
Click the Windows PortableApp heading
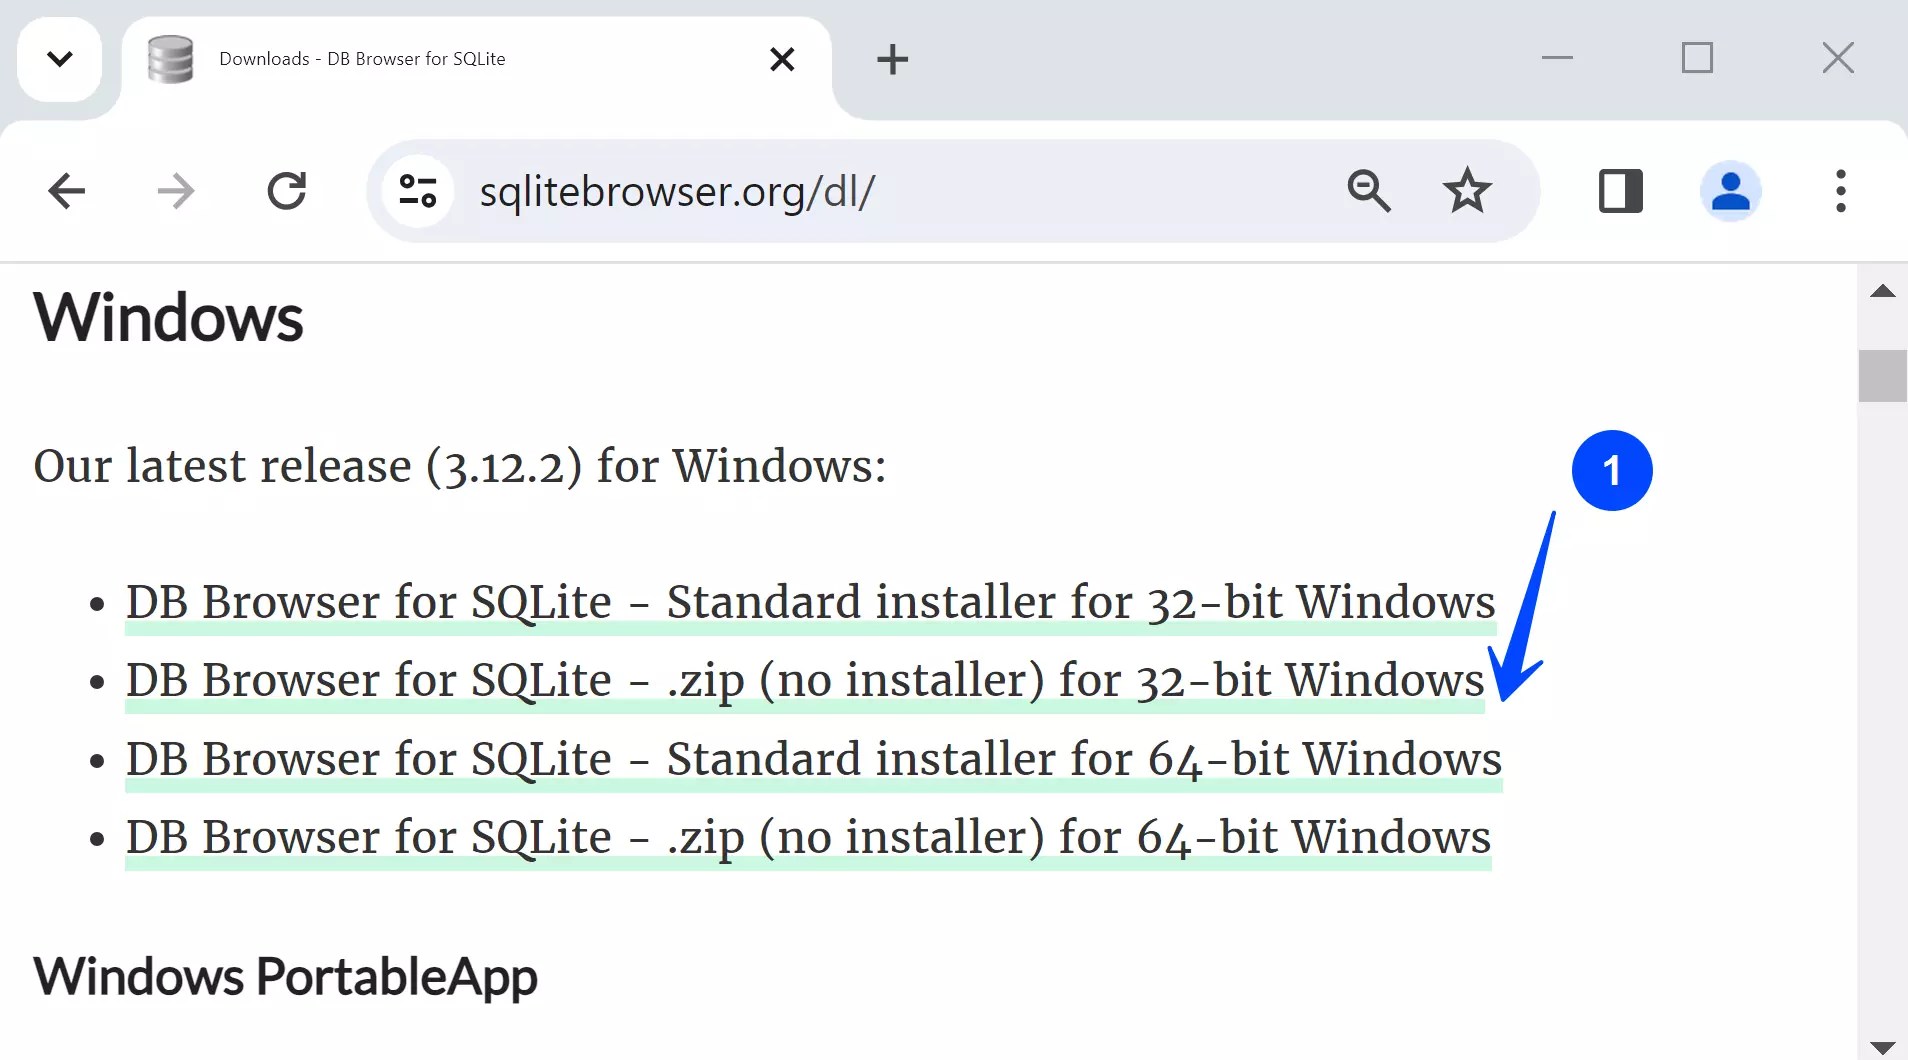tap(285, 977)
